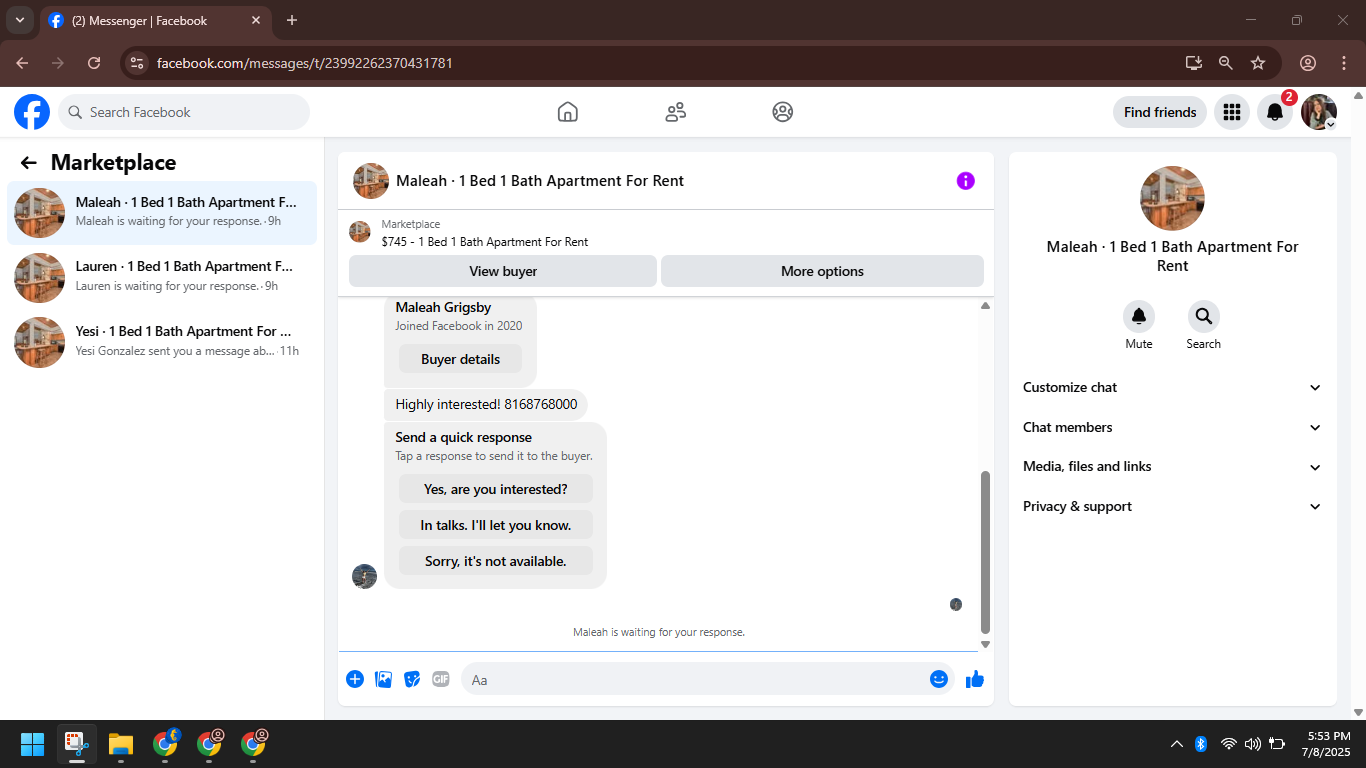Send quick reply 'Yes, are you interested?'
Screen dimensions: 1366x768
click(x=496, y=489)
